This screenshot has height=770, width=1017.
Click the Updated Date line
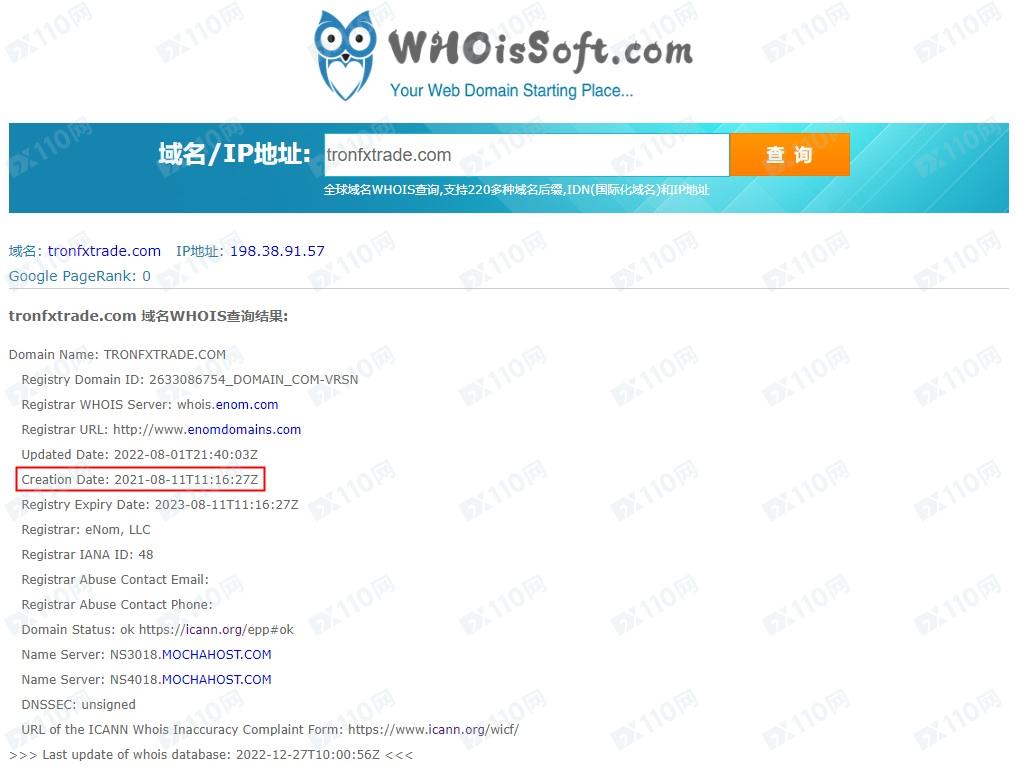click(x=139, y=455)
